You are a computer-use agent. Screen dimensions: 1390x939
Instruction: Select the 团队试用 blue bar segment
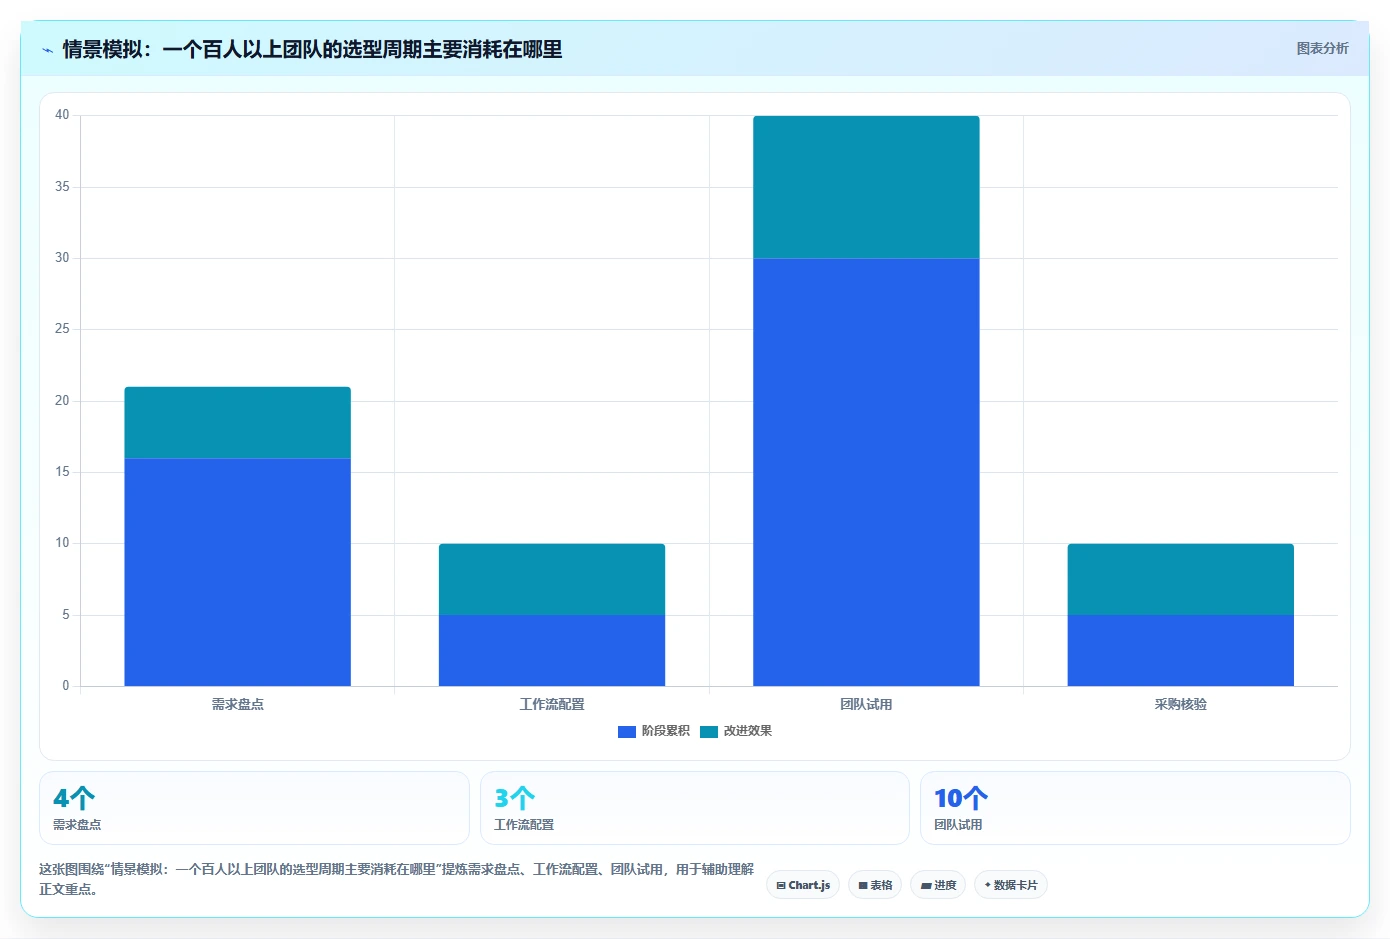coord(866,472)
